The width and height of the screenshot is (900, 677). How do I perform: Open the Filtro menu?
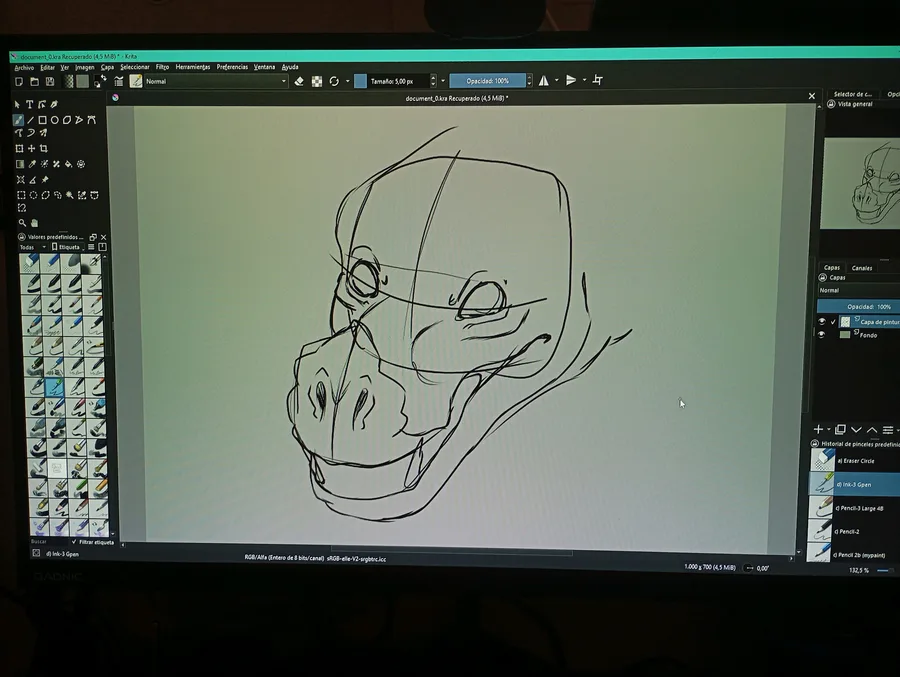click(x=162, y=67)
